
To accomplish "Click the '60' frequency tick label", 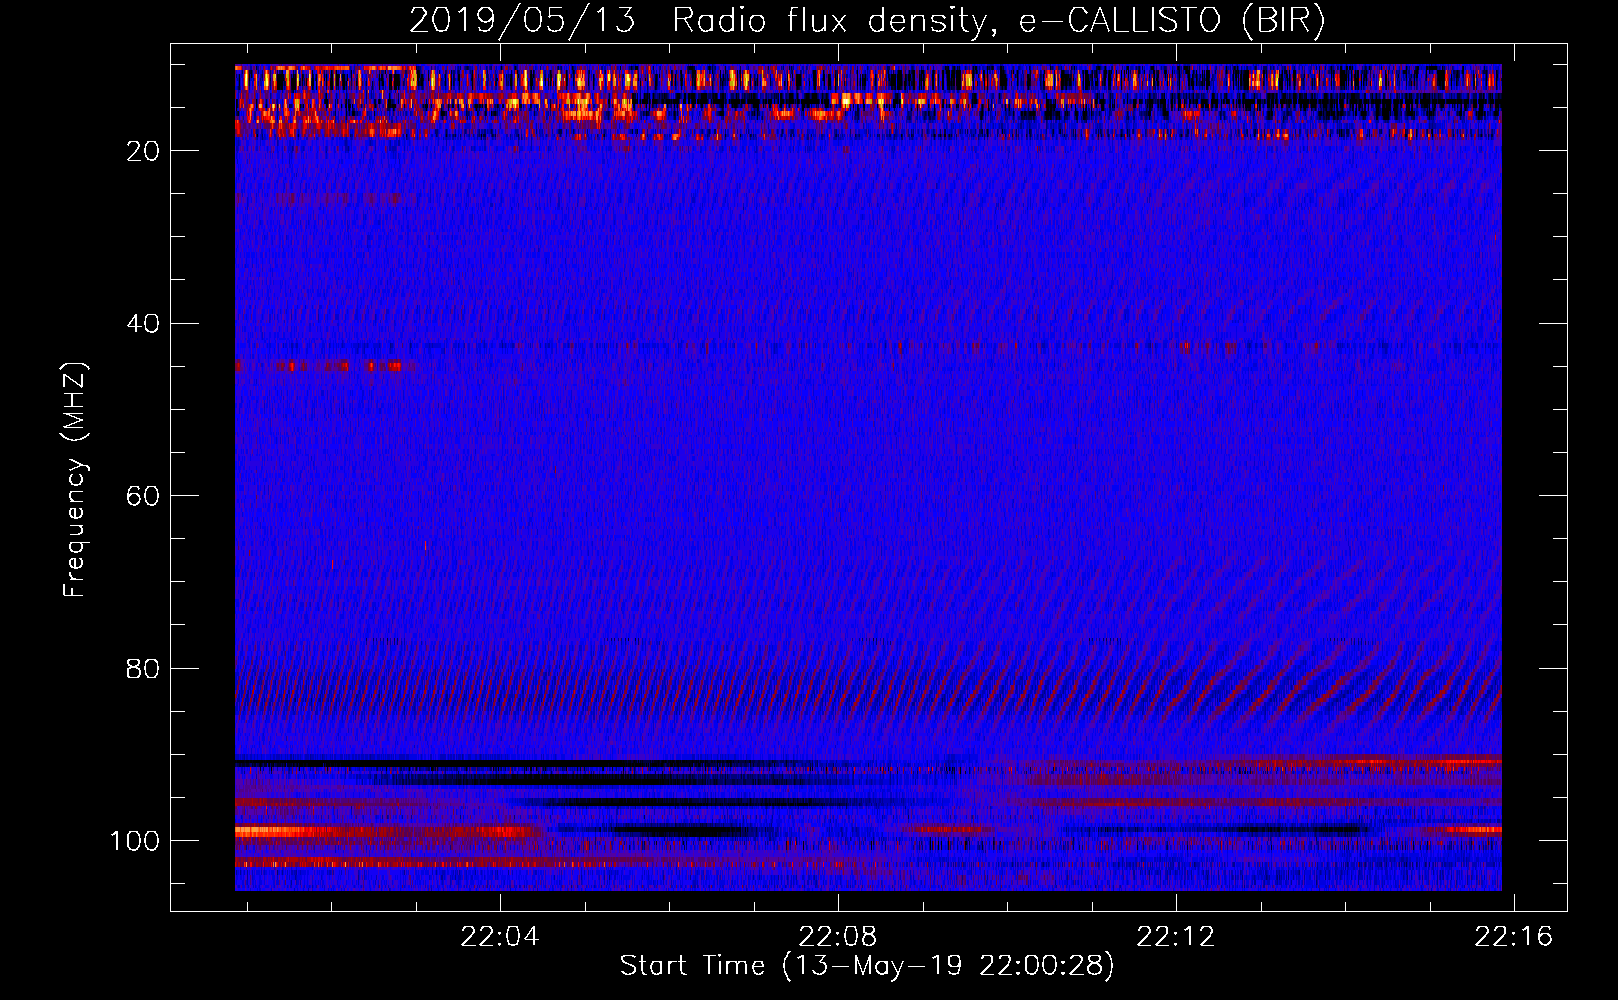I will 144,496.
